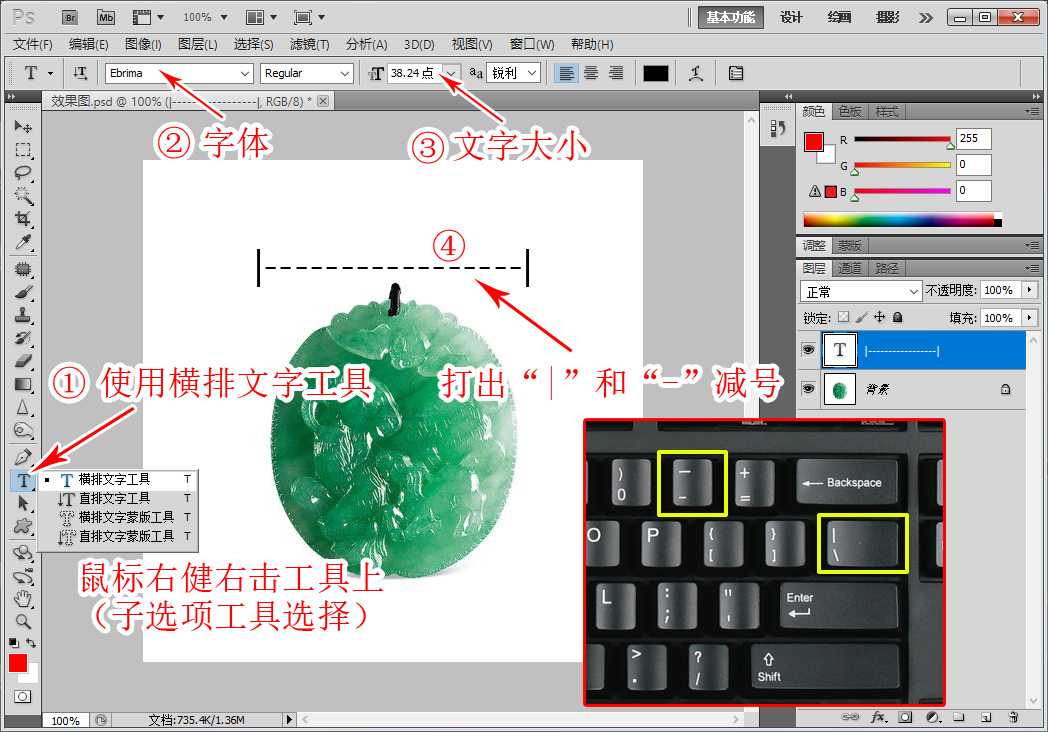Enable lock transparent pixels in Layers panel
The image size is (1048, 732).
[843, 317]
